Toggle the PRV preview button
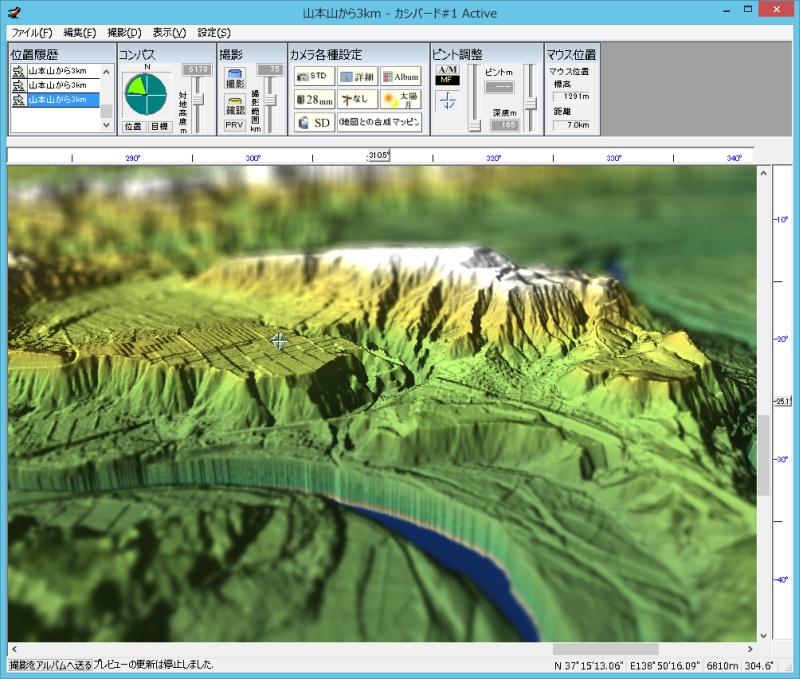800x679 pixels. tap(234, 126)
